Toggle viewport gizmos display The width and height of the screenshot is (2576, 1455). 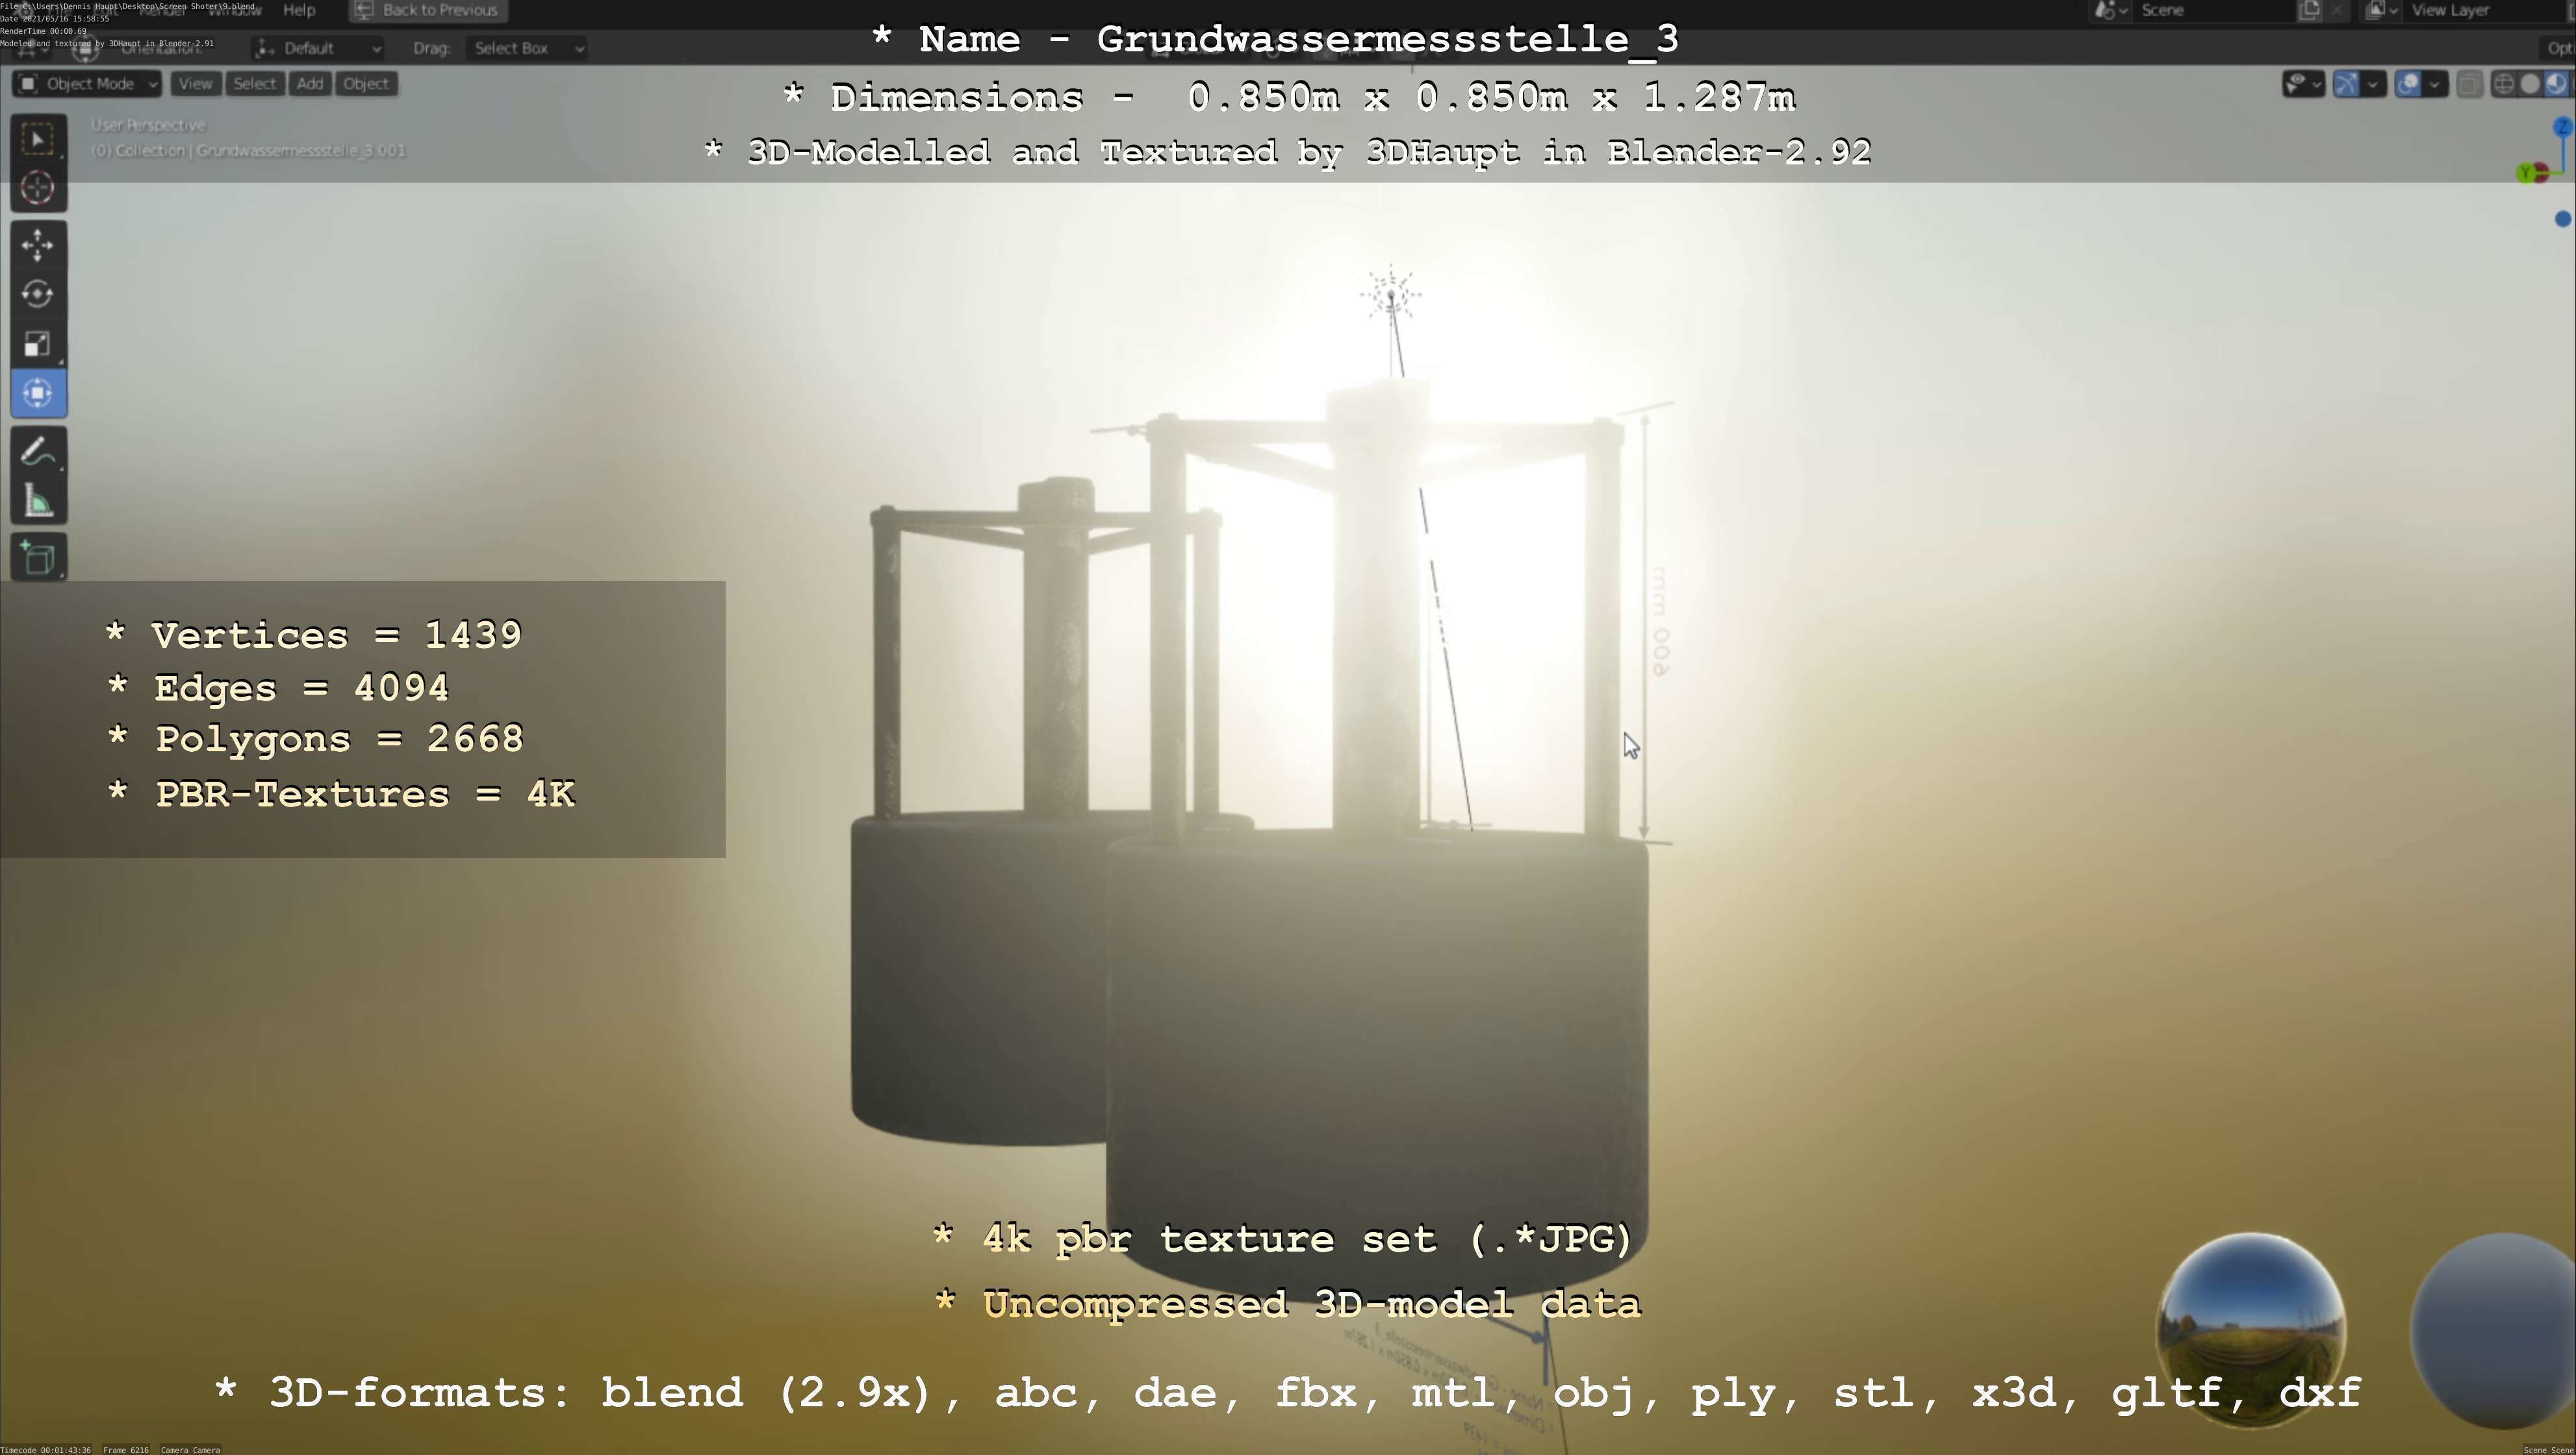coord(2347,84)
